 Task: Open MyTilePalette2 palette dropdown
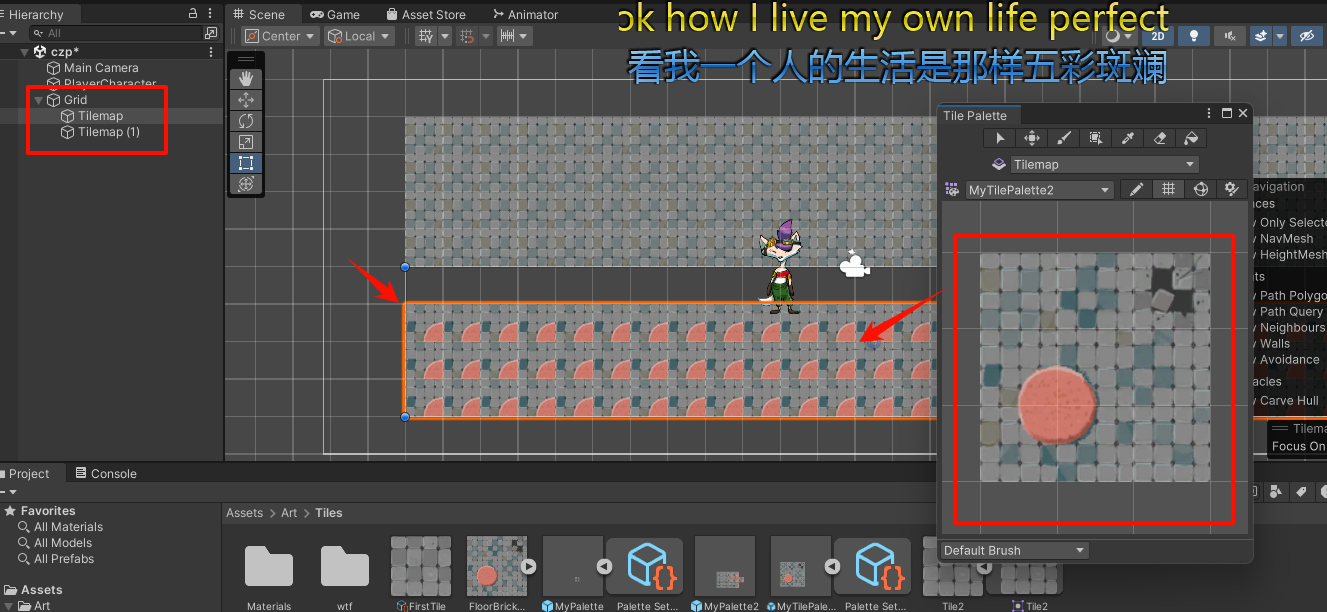point(1038,189)
